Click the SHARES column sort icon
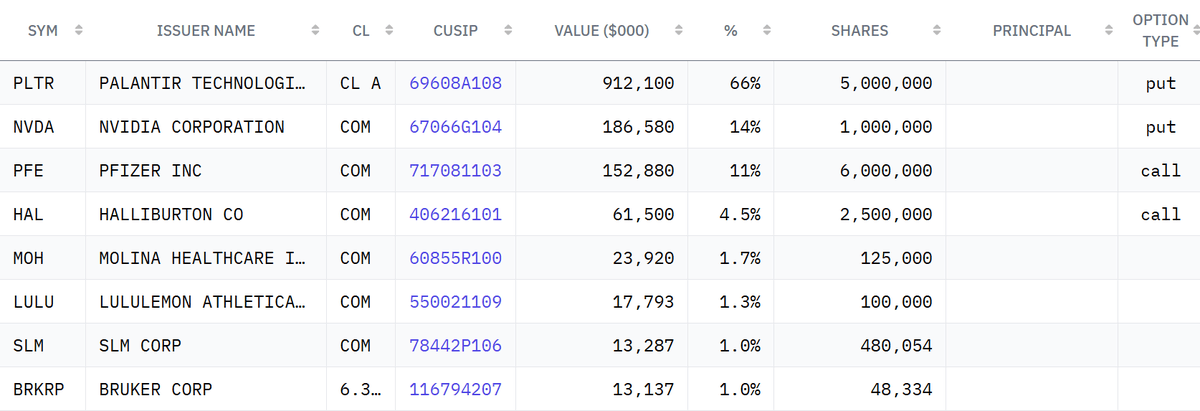 (937, 31)
